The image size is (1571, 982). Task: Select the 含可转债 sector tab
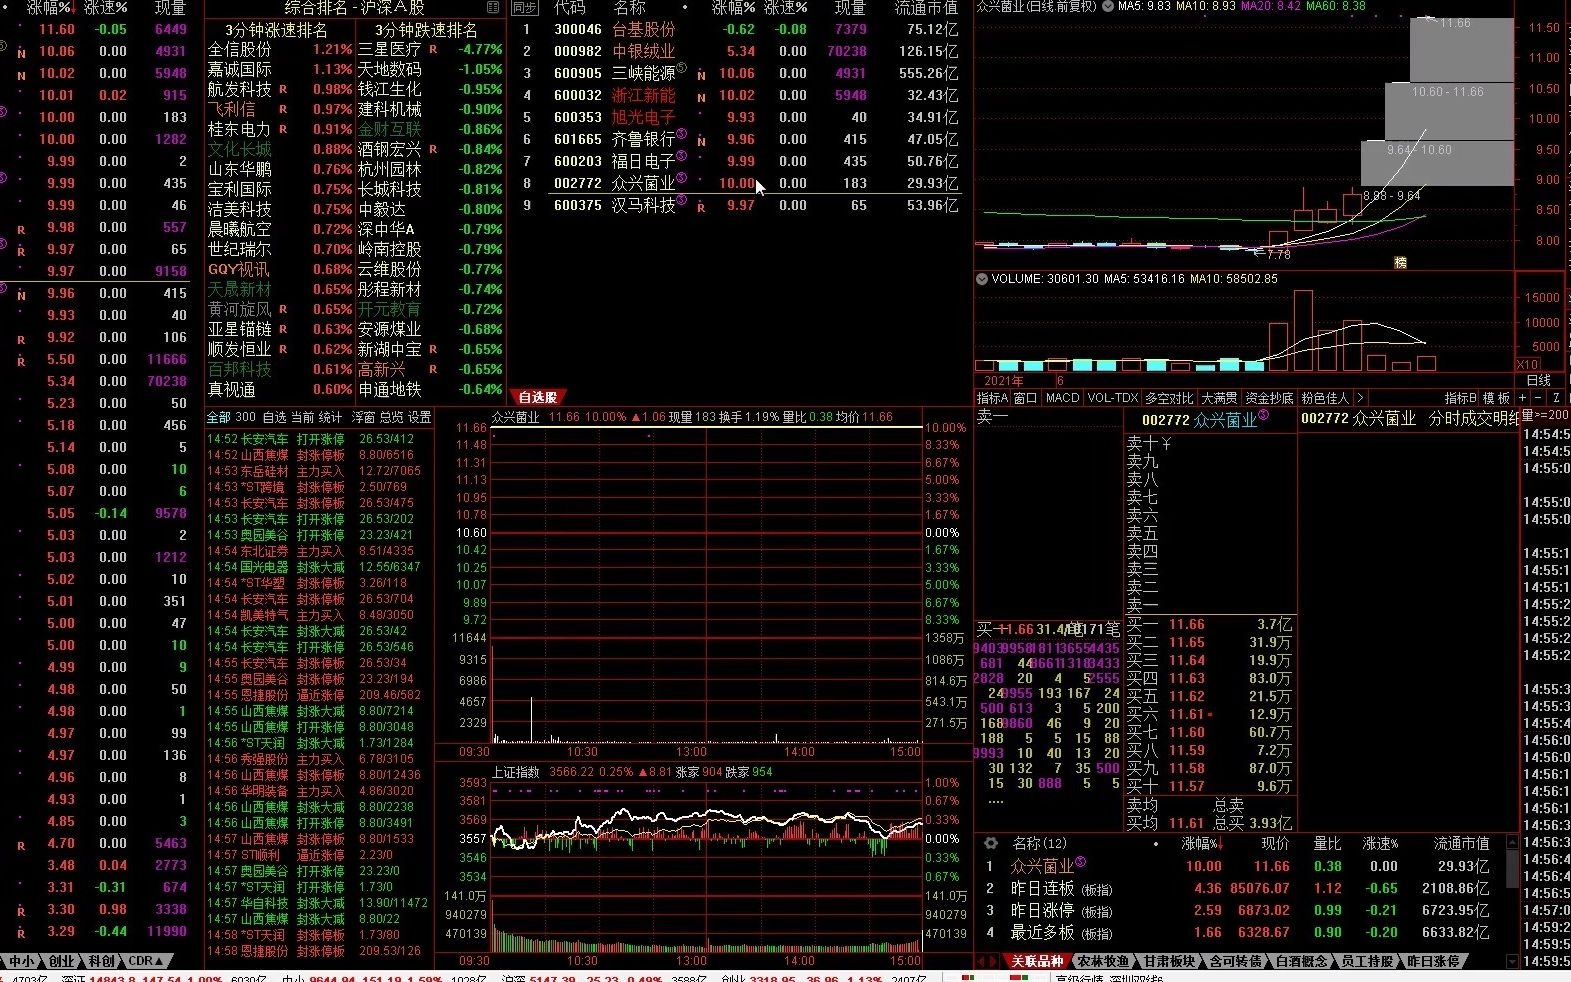1235,961
